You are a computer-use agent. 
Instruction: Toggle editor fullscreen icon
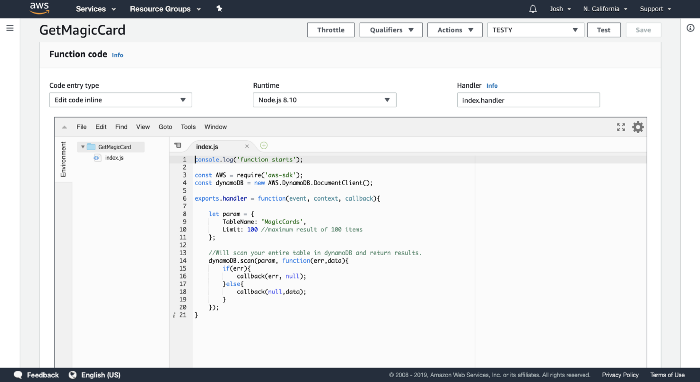[621, 127]
